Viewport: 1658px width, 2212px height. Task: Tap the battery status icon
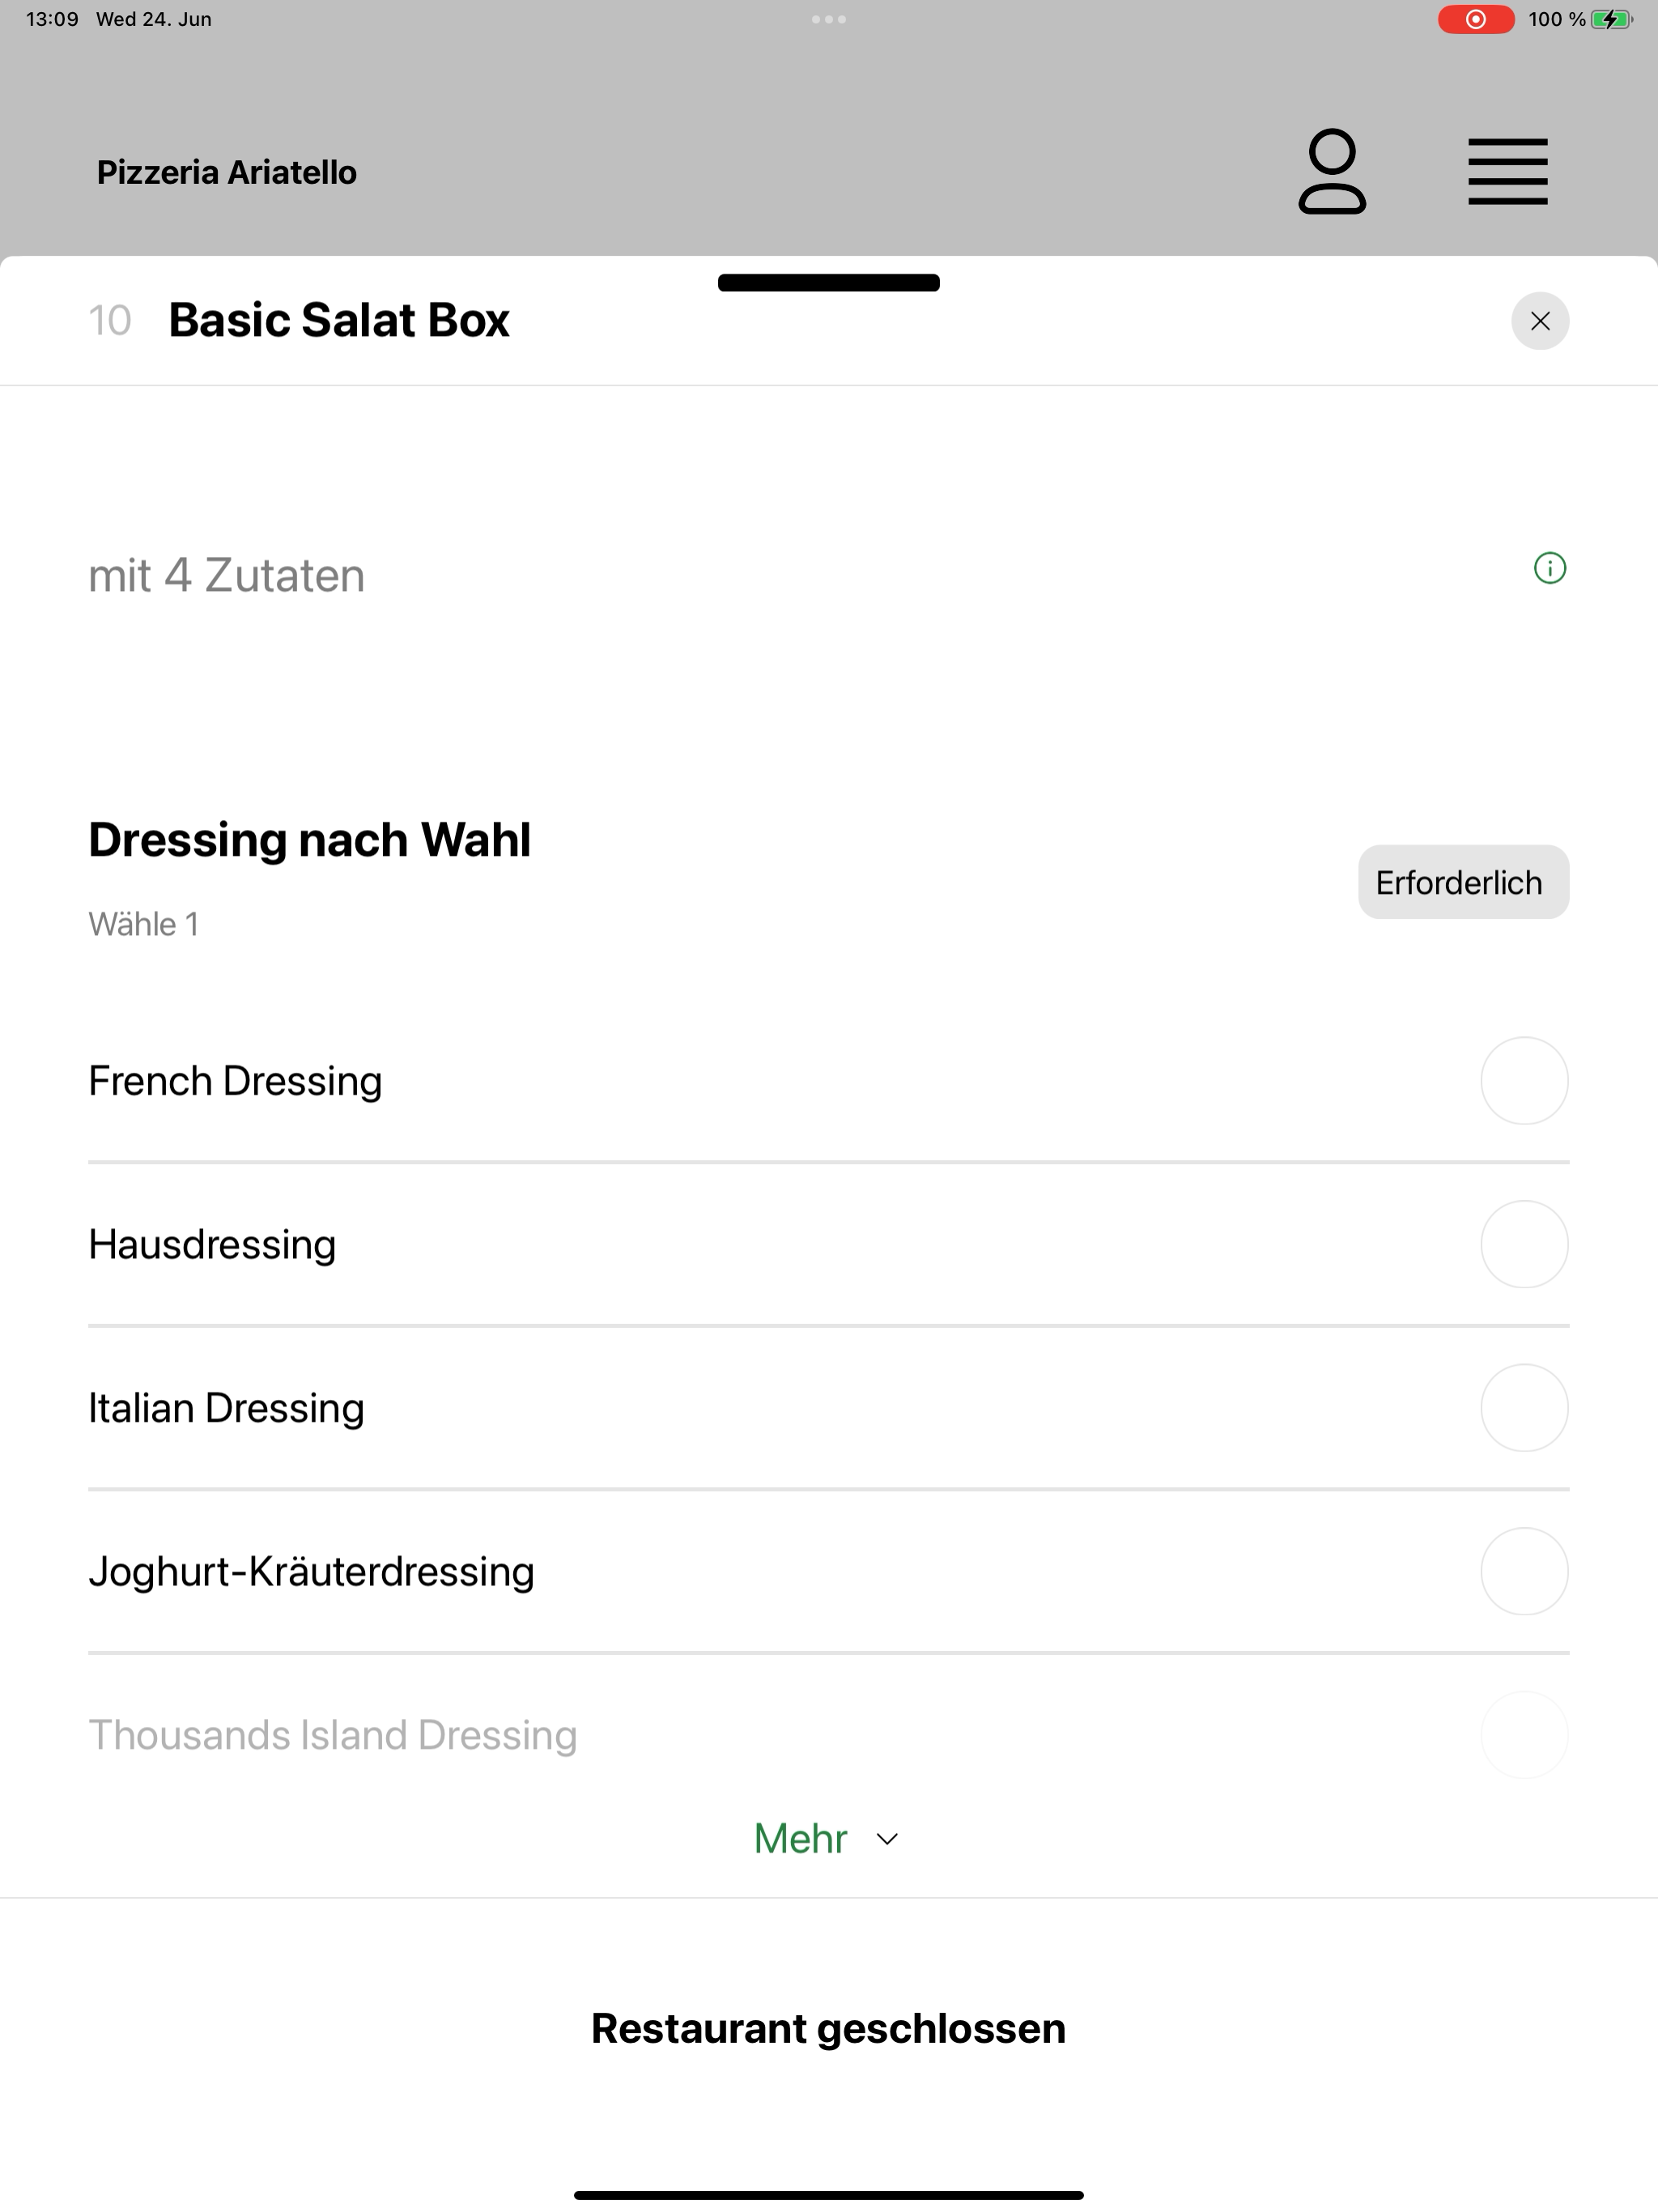1611,19
